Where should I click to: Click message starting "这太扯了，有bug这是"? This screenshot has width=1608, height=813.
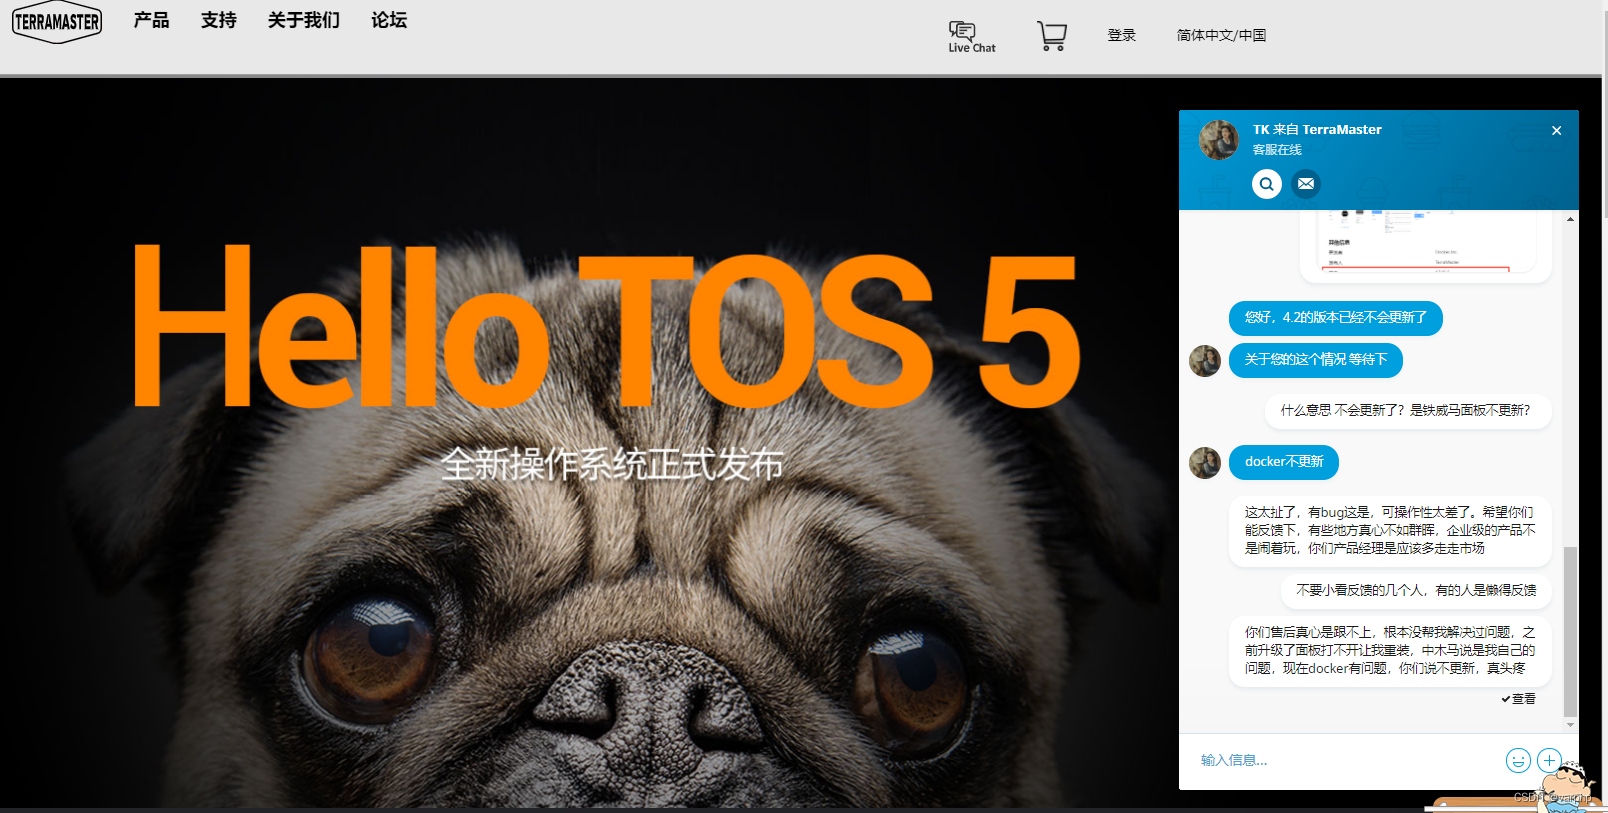tap(1390, 530)
